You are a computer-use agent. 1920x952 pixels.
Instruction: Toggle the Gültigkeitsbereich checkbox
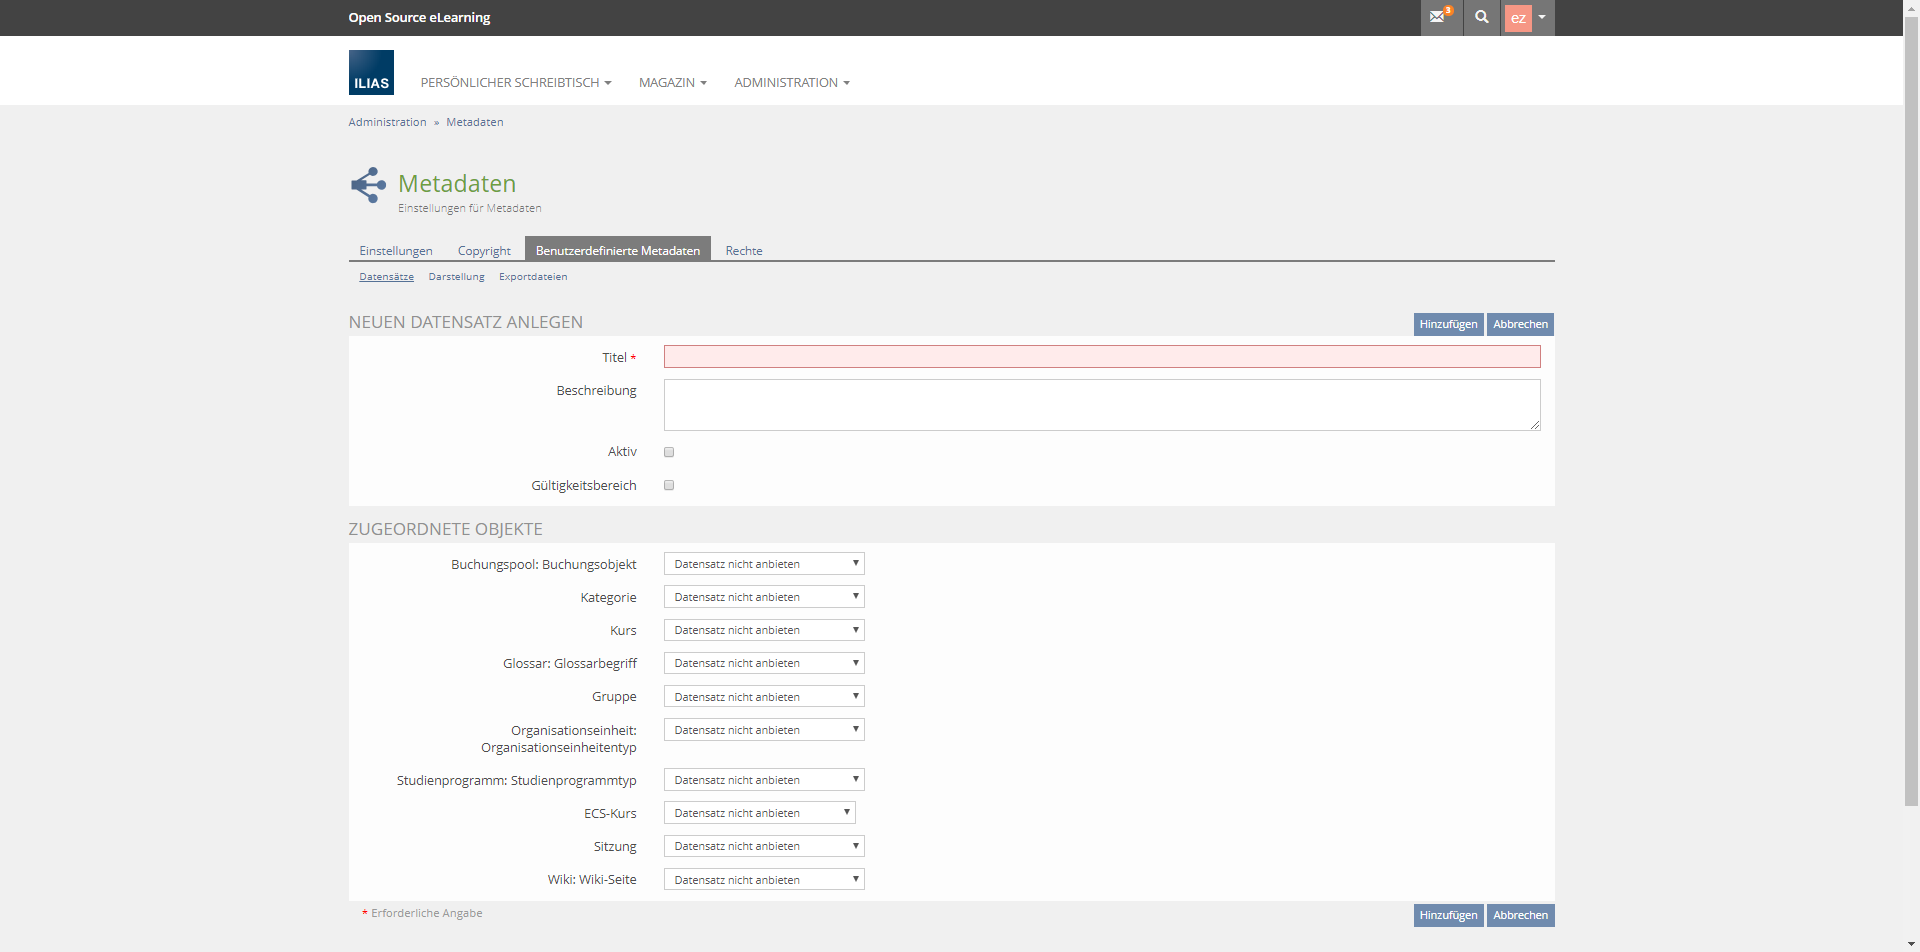(669, 485)
